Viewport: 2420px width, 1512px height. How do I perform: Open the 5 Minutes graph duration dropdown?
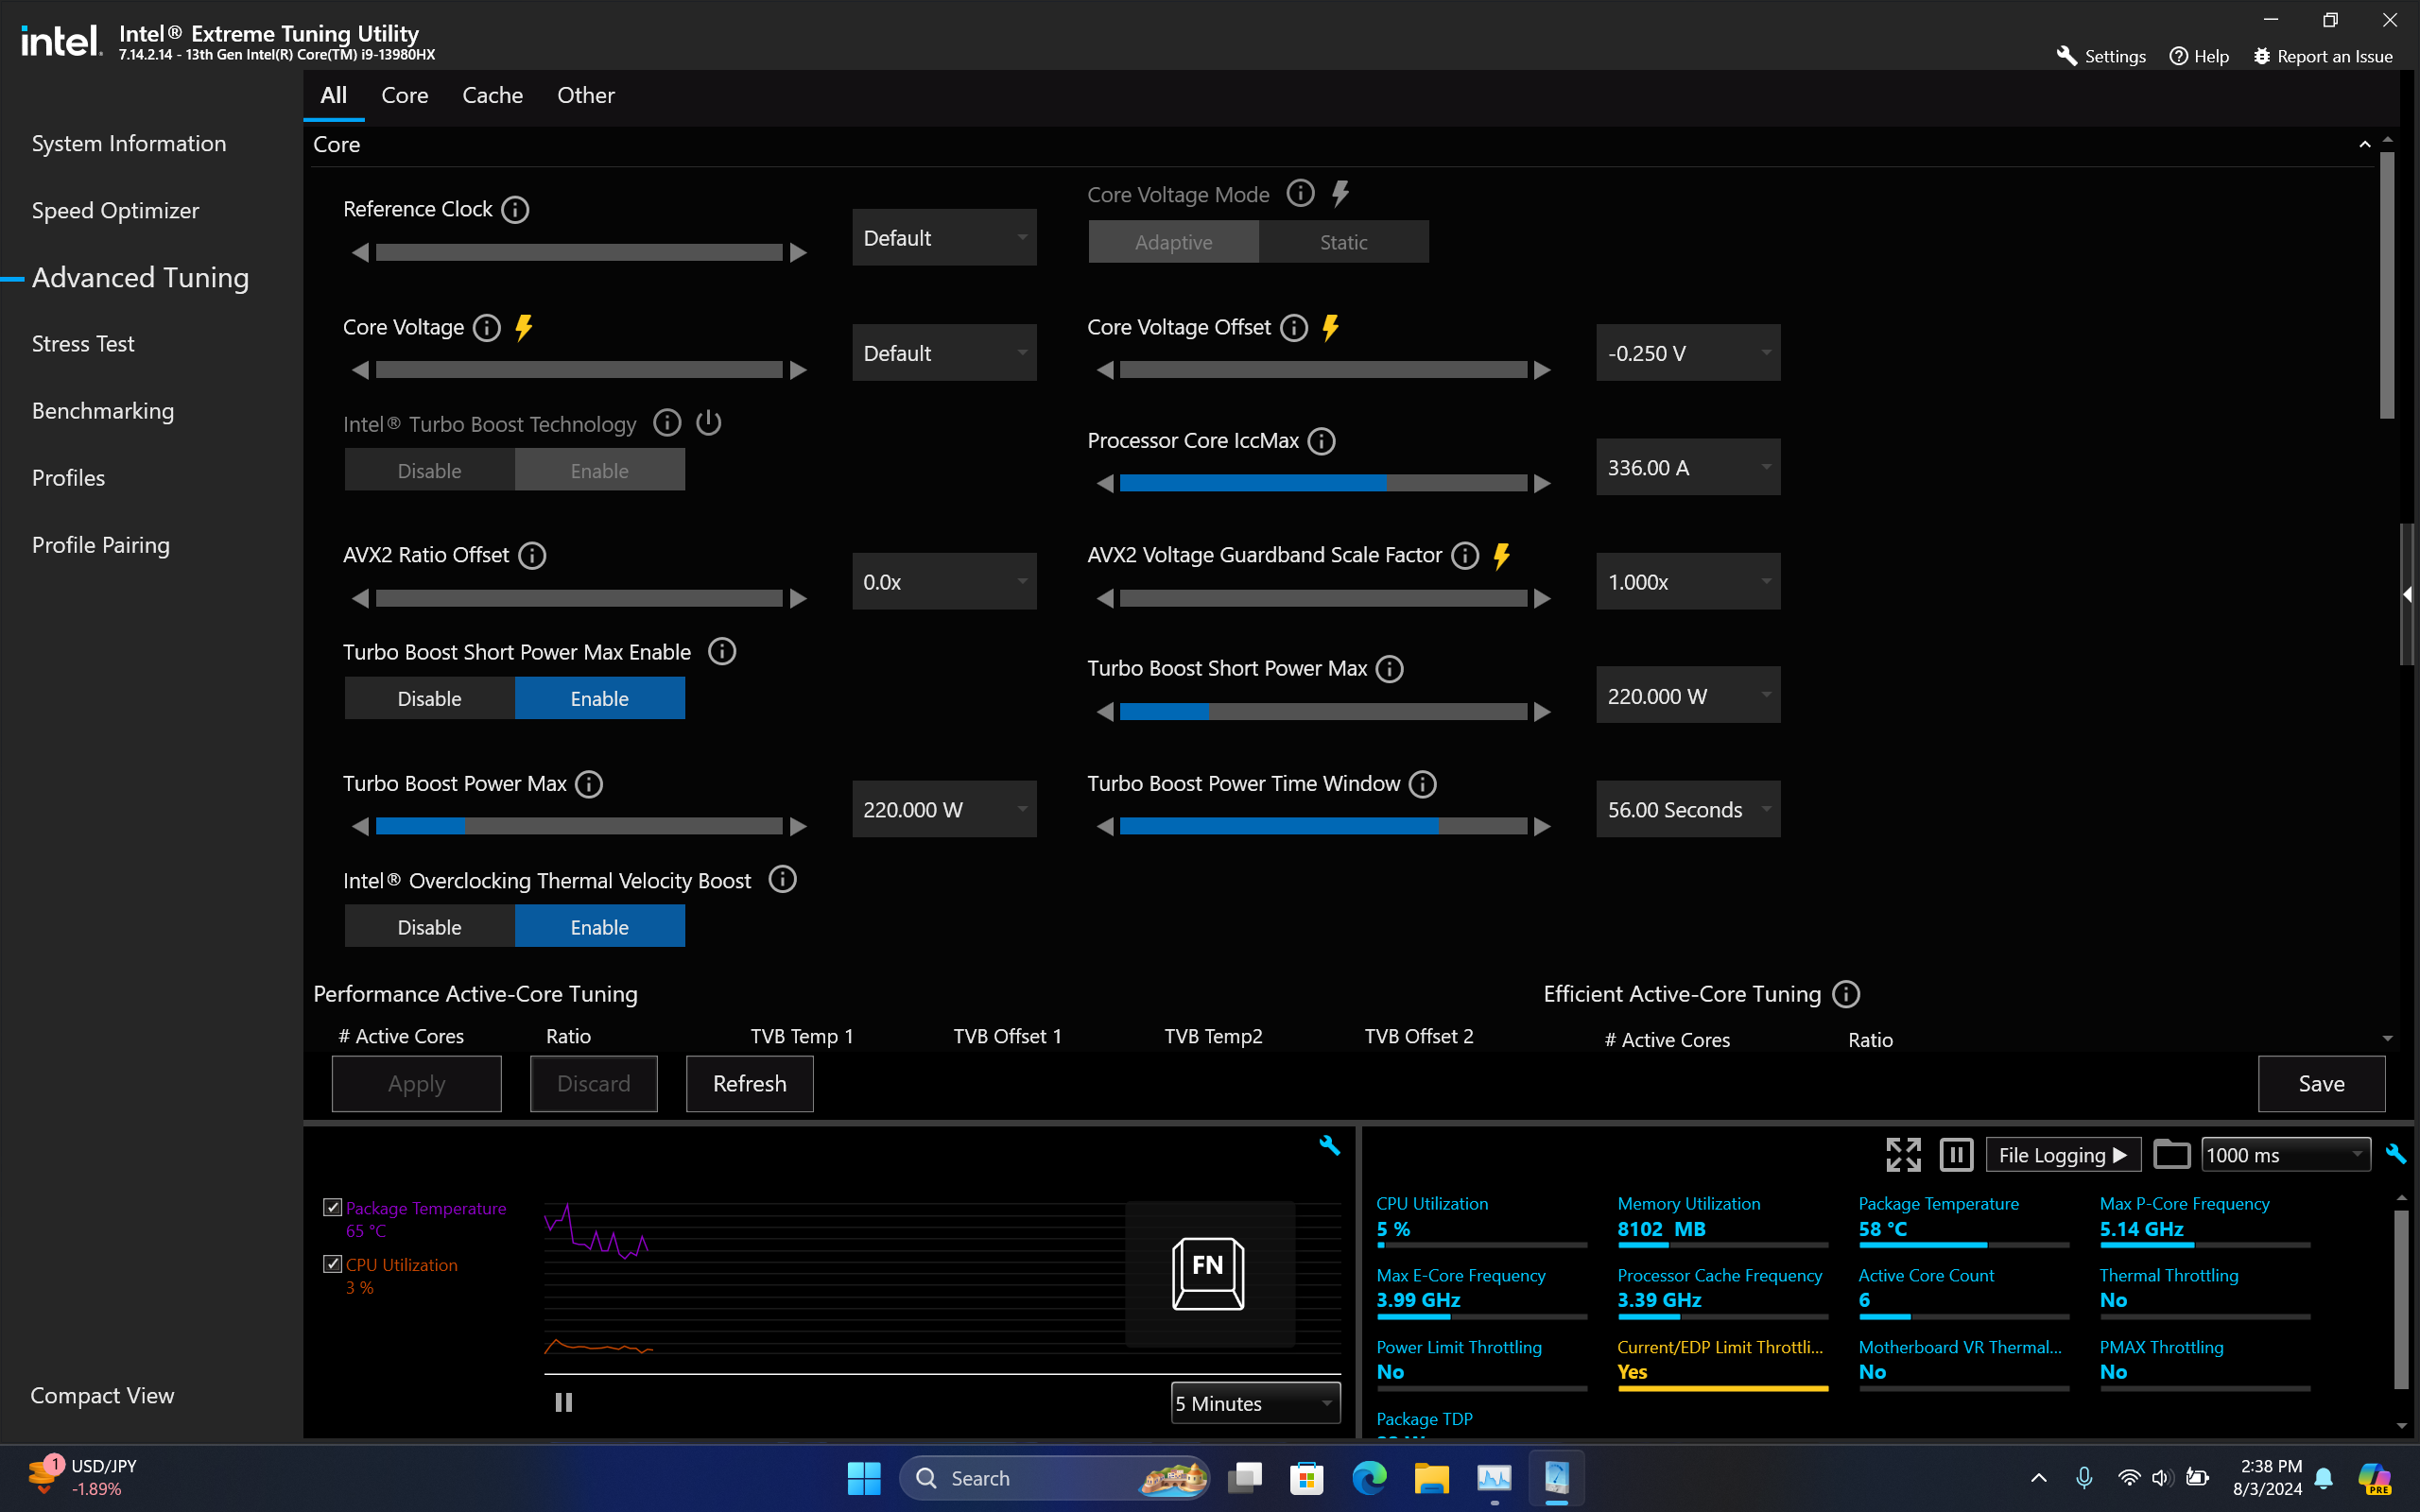1255,1403
